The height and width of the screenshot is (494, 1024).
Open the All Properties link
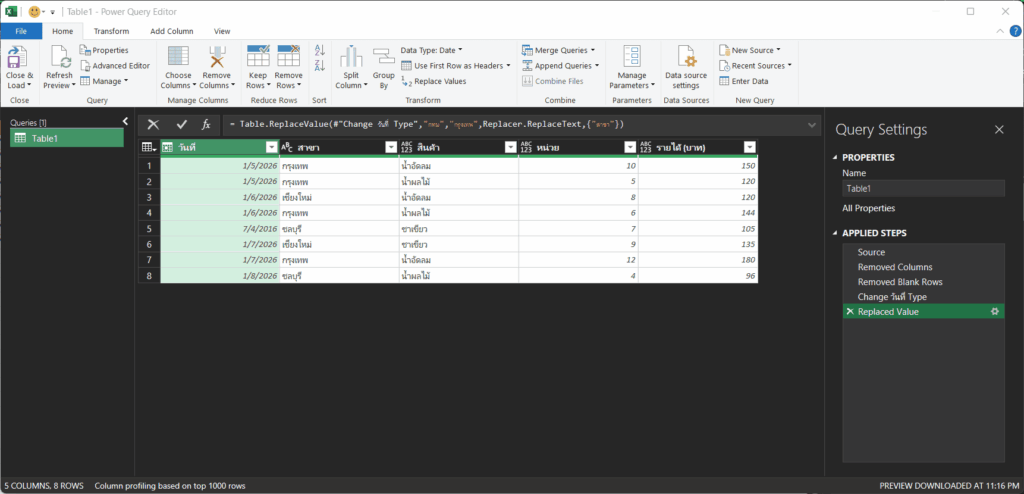click(869, 208)
